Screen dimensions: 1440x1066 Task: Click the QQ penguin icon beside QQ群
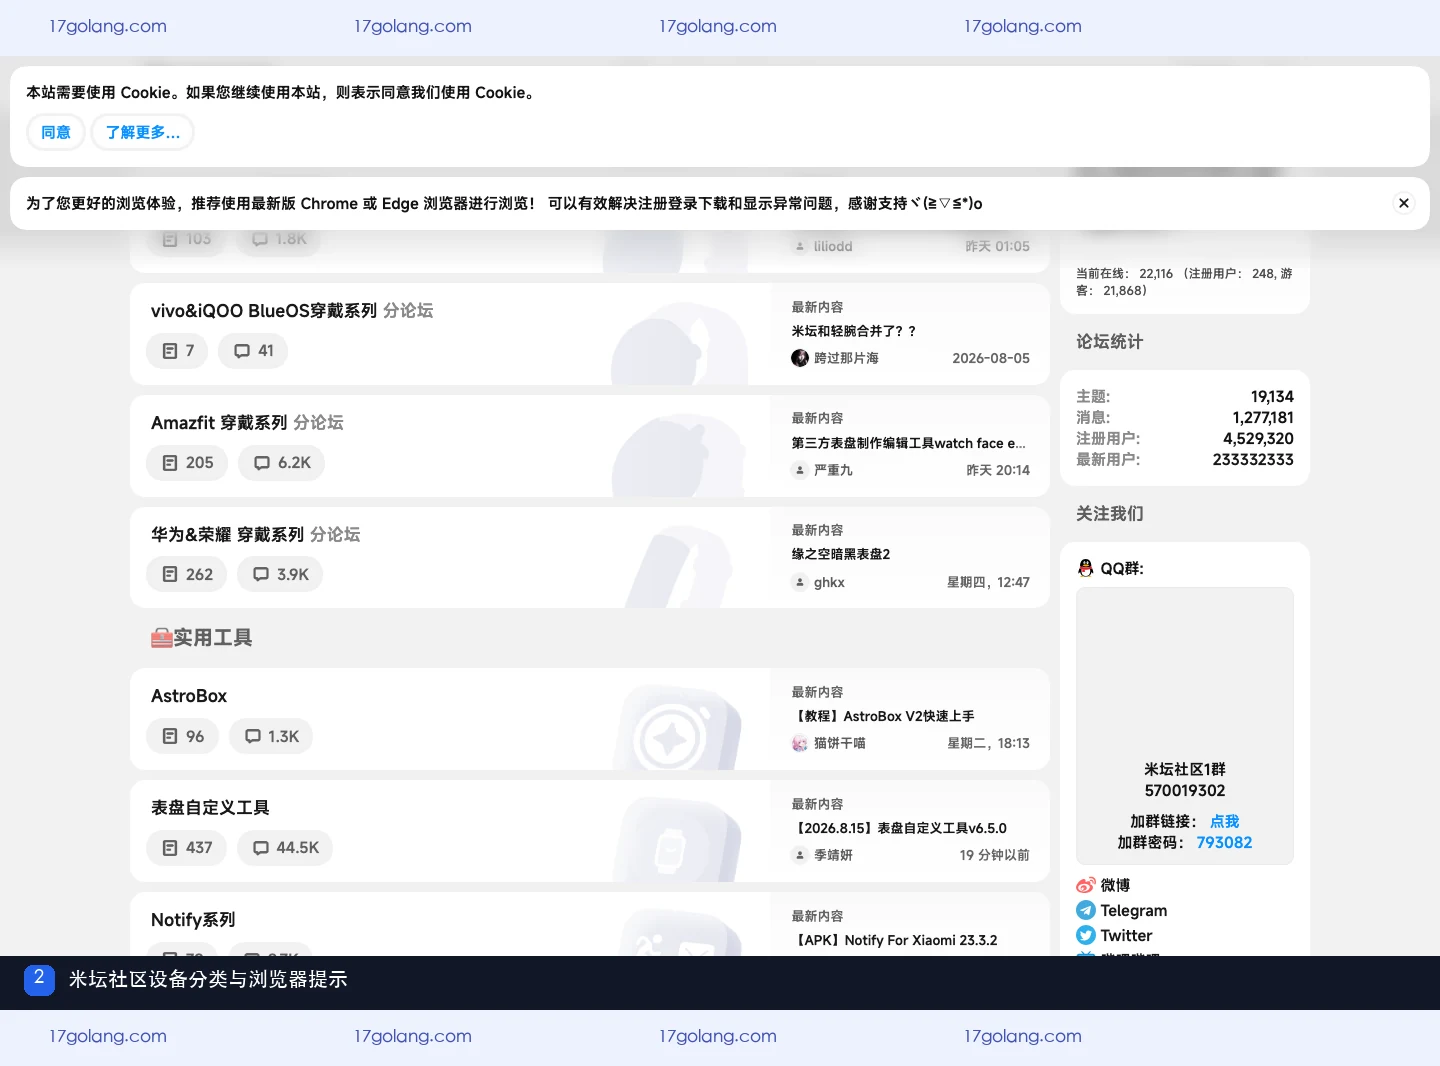pos(1086,568)
